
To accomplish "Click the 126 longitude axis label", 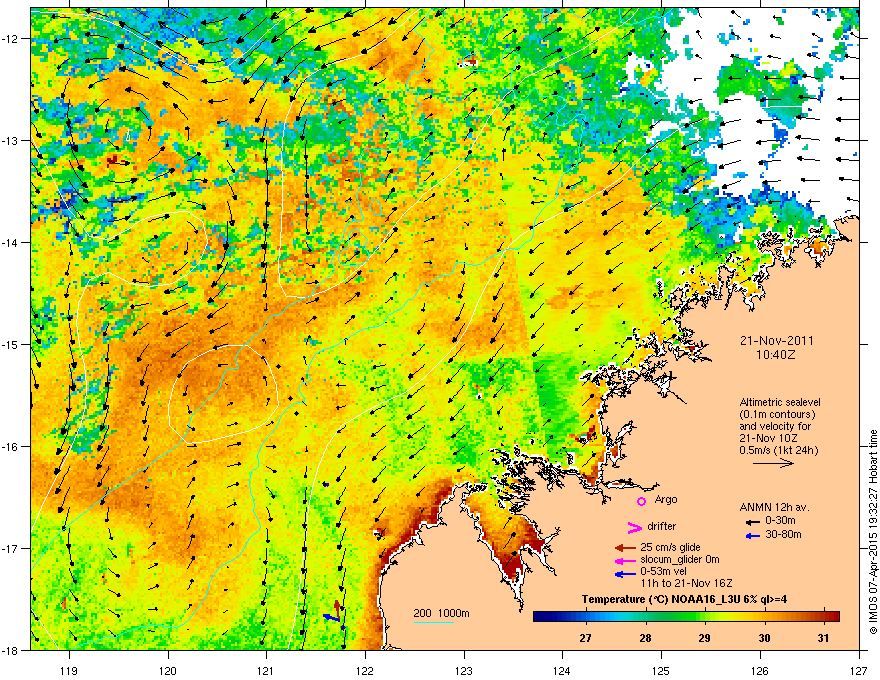I will click(x=760, y=670).
